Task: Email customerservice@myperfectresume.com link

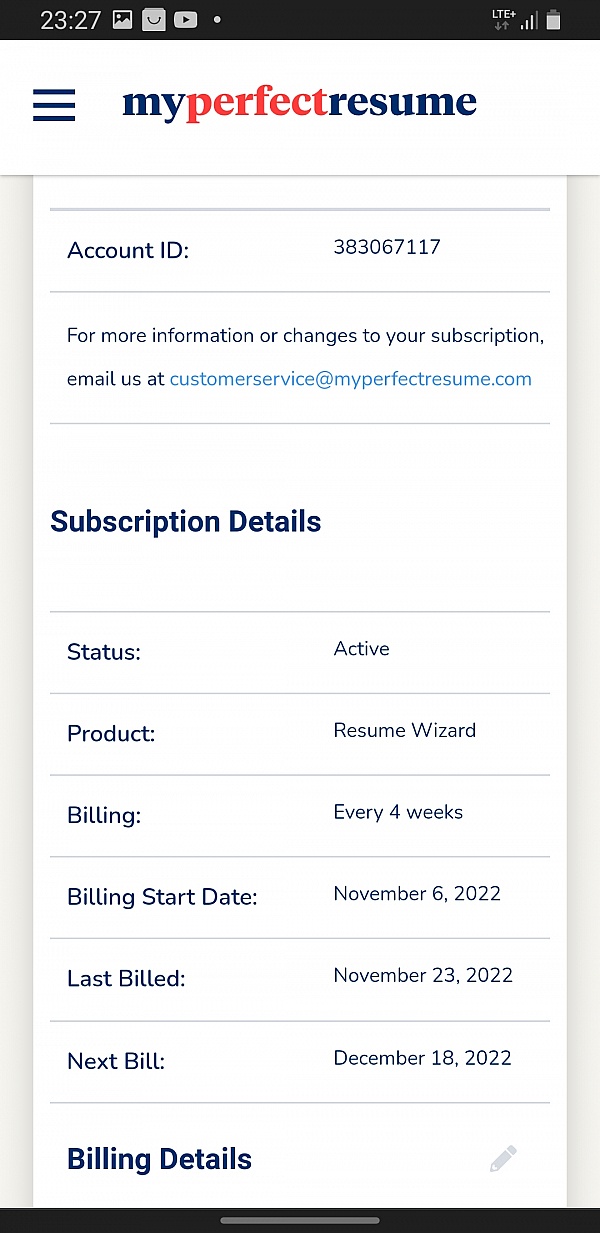Action: pyautogui.click(x=350, y=379)
